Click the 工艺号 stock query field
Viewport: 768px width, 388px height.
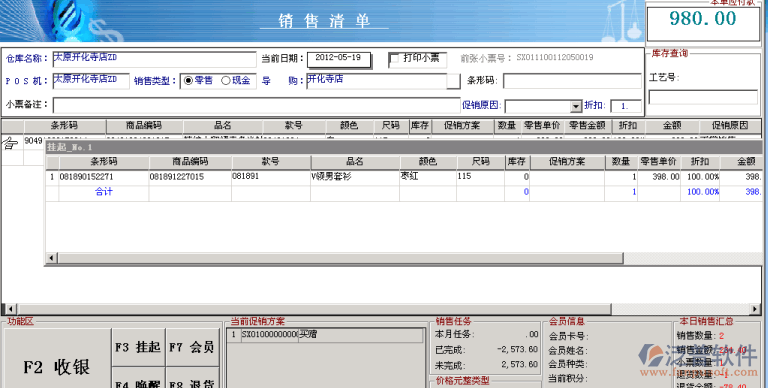click(x=703, y=97)
